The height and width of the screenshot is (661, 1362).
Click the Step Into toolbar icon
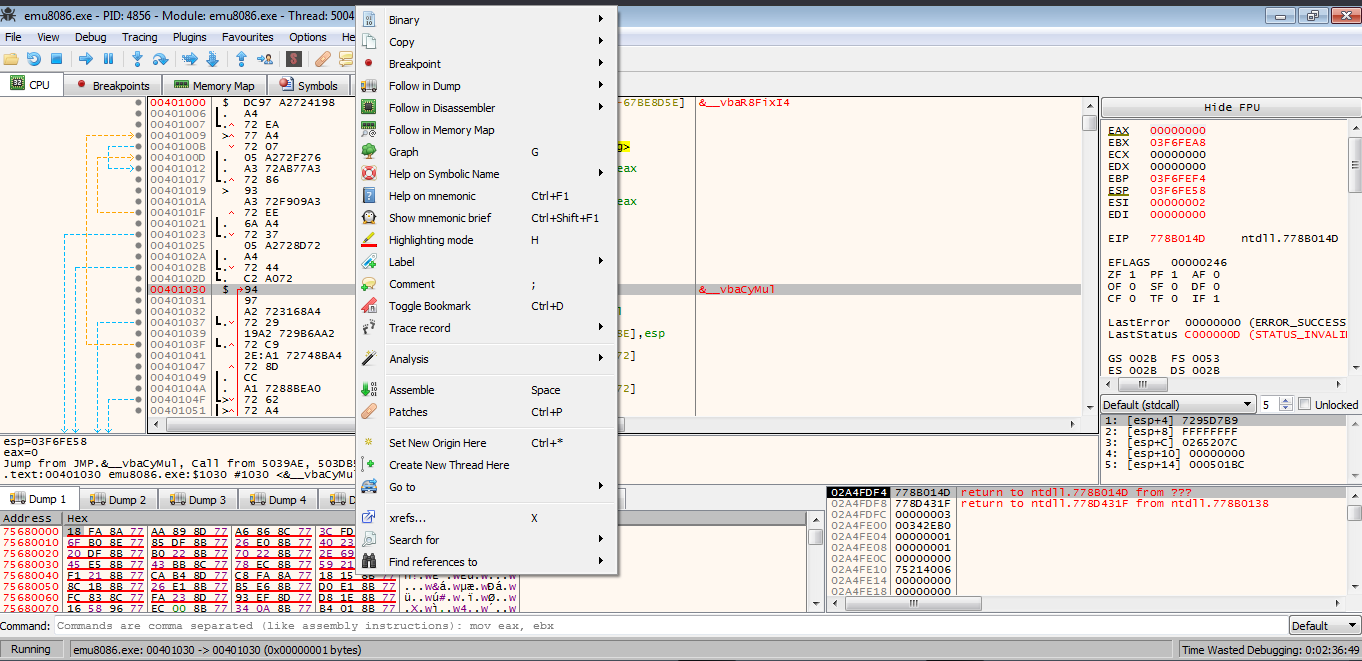click(x=137, y=59)
